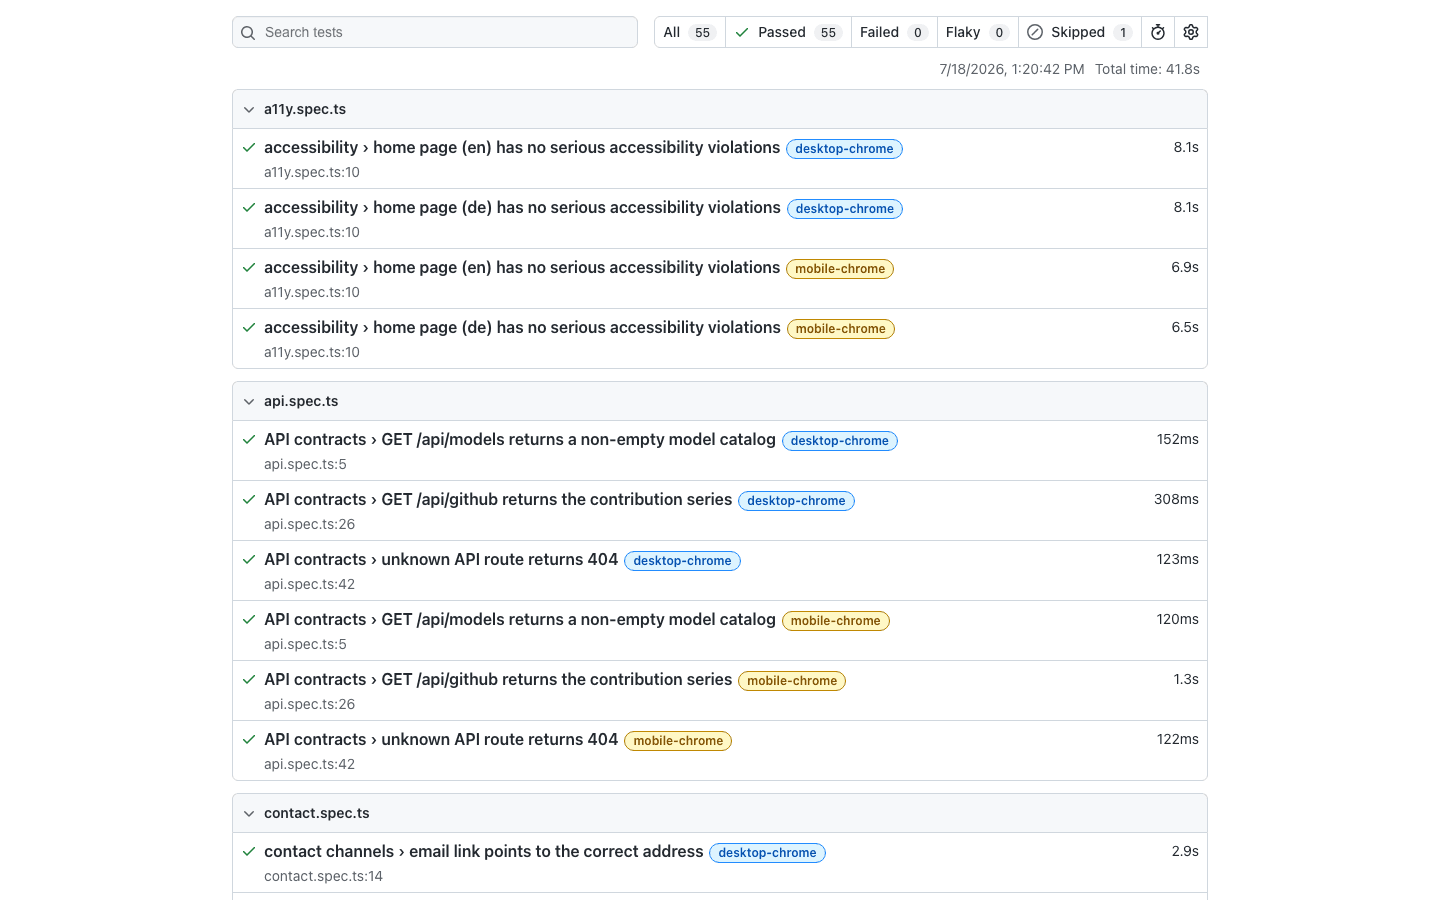Image resolution: width=1440 pixels, height=900 pixels.
Task: Open the settings gear icon
Action: coord(1191,32)
